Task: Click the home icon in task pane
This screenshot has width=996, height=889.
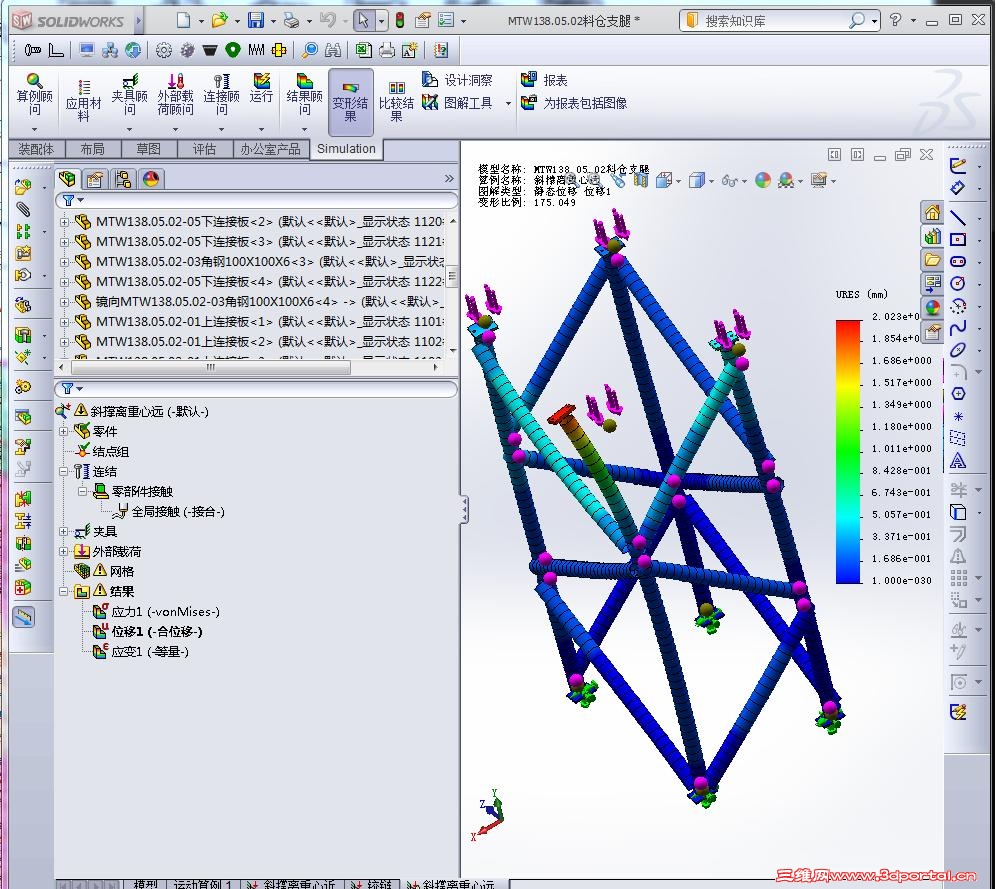Action: (932, 212)
